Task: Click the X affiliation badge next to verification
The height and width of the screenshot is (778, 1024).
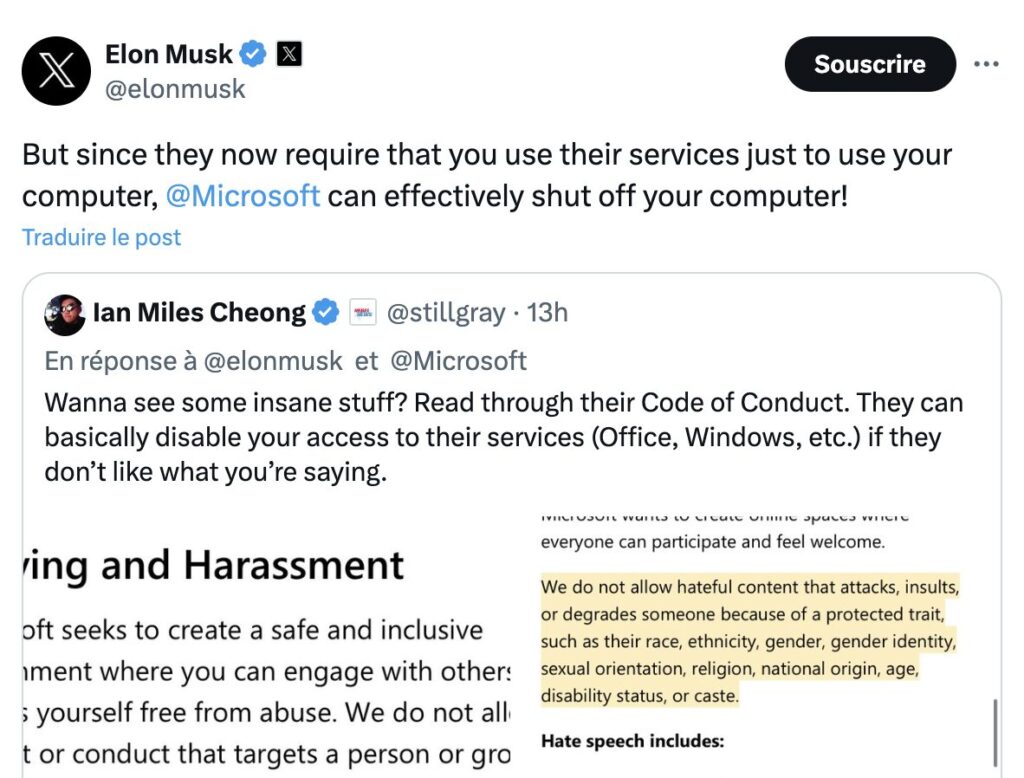Action: click(x=287, y=55)
